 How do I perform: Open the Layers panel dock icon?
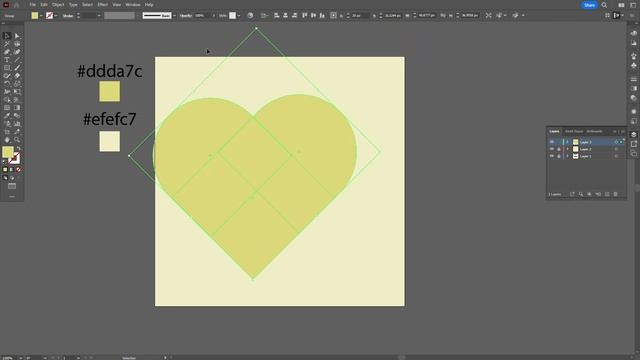[x=633, y=134]
